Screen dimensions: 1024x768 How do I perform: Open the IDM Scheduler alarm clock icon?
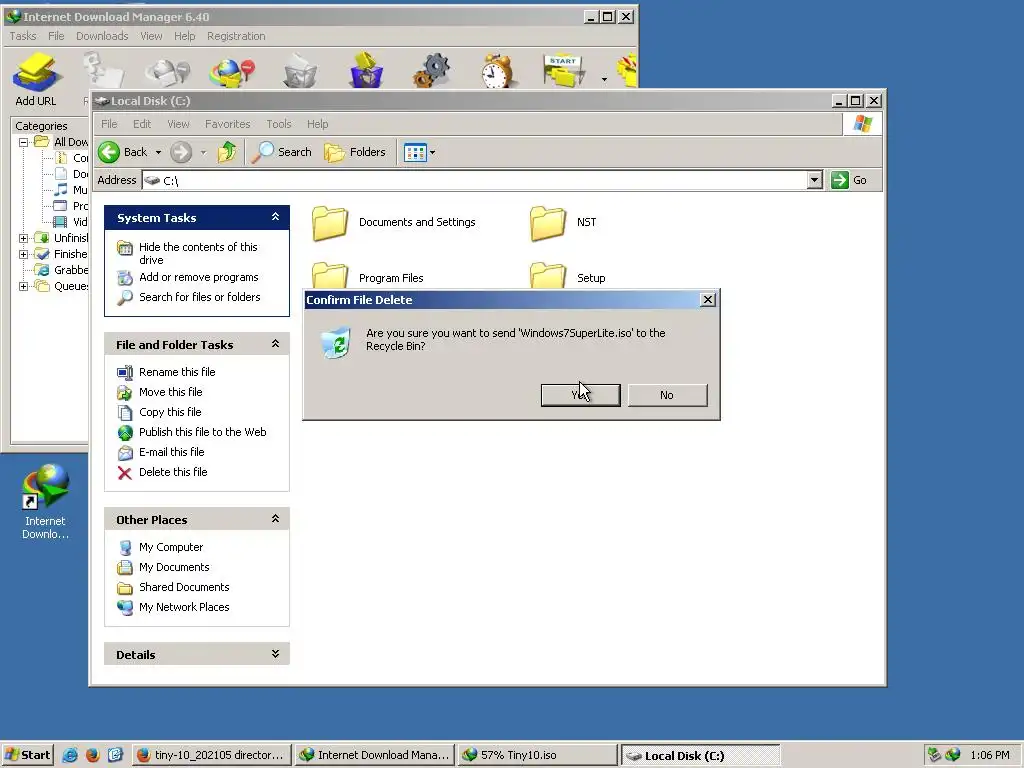click(x=497, y=71)
